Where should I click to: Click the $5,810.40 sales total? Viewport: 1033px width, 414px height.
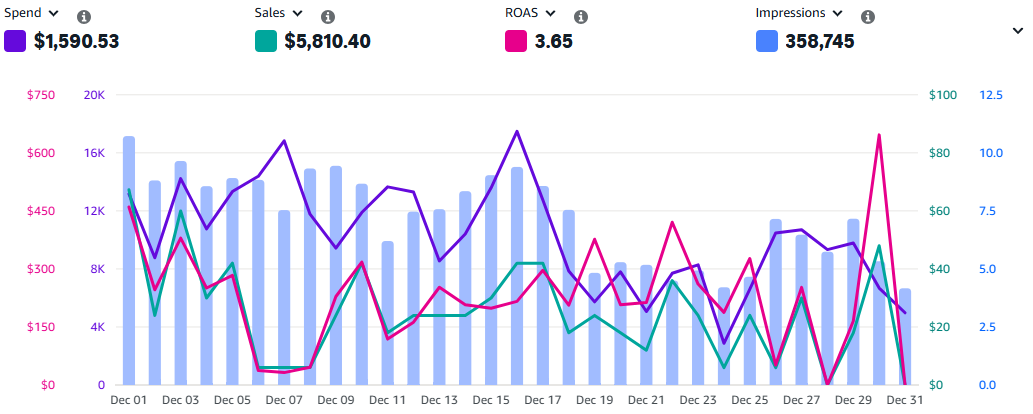(328, 42)
